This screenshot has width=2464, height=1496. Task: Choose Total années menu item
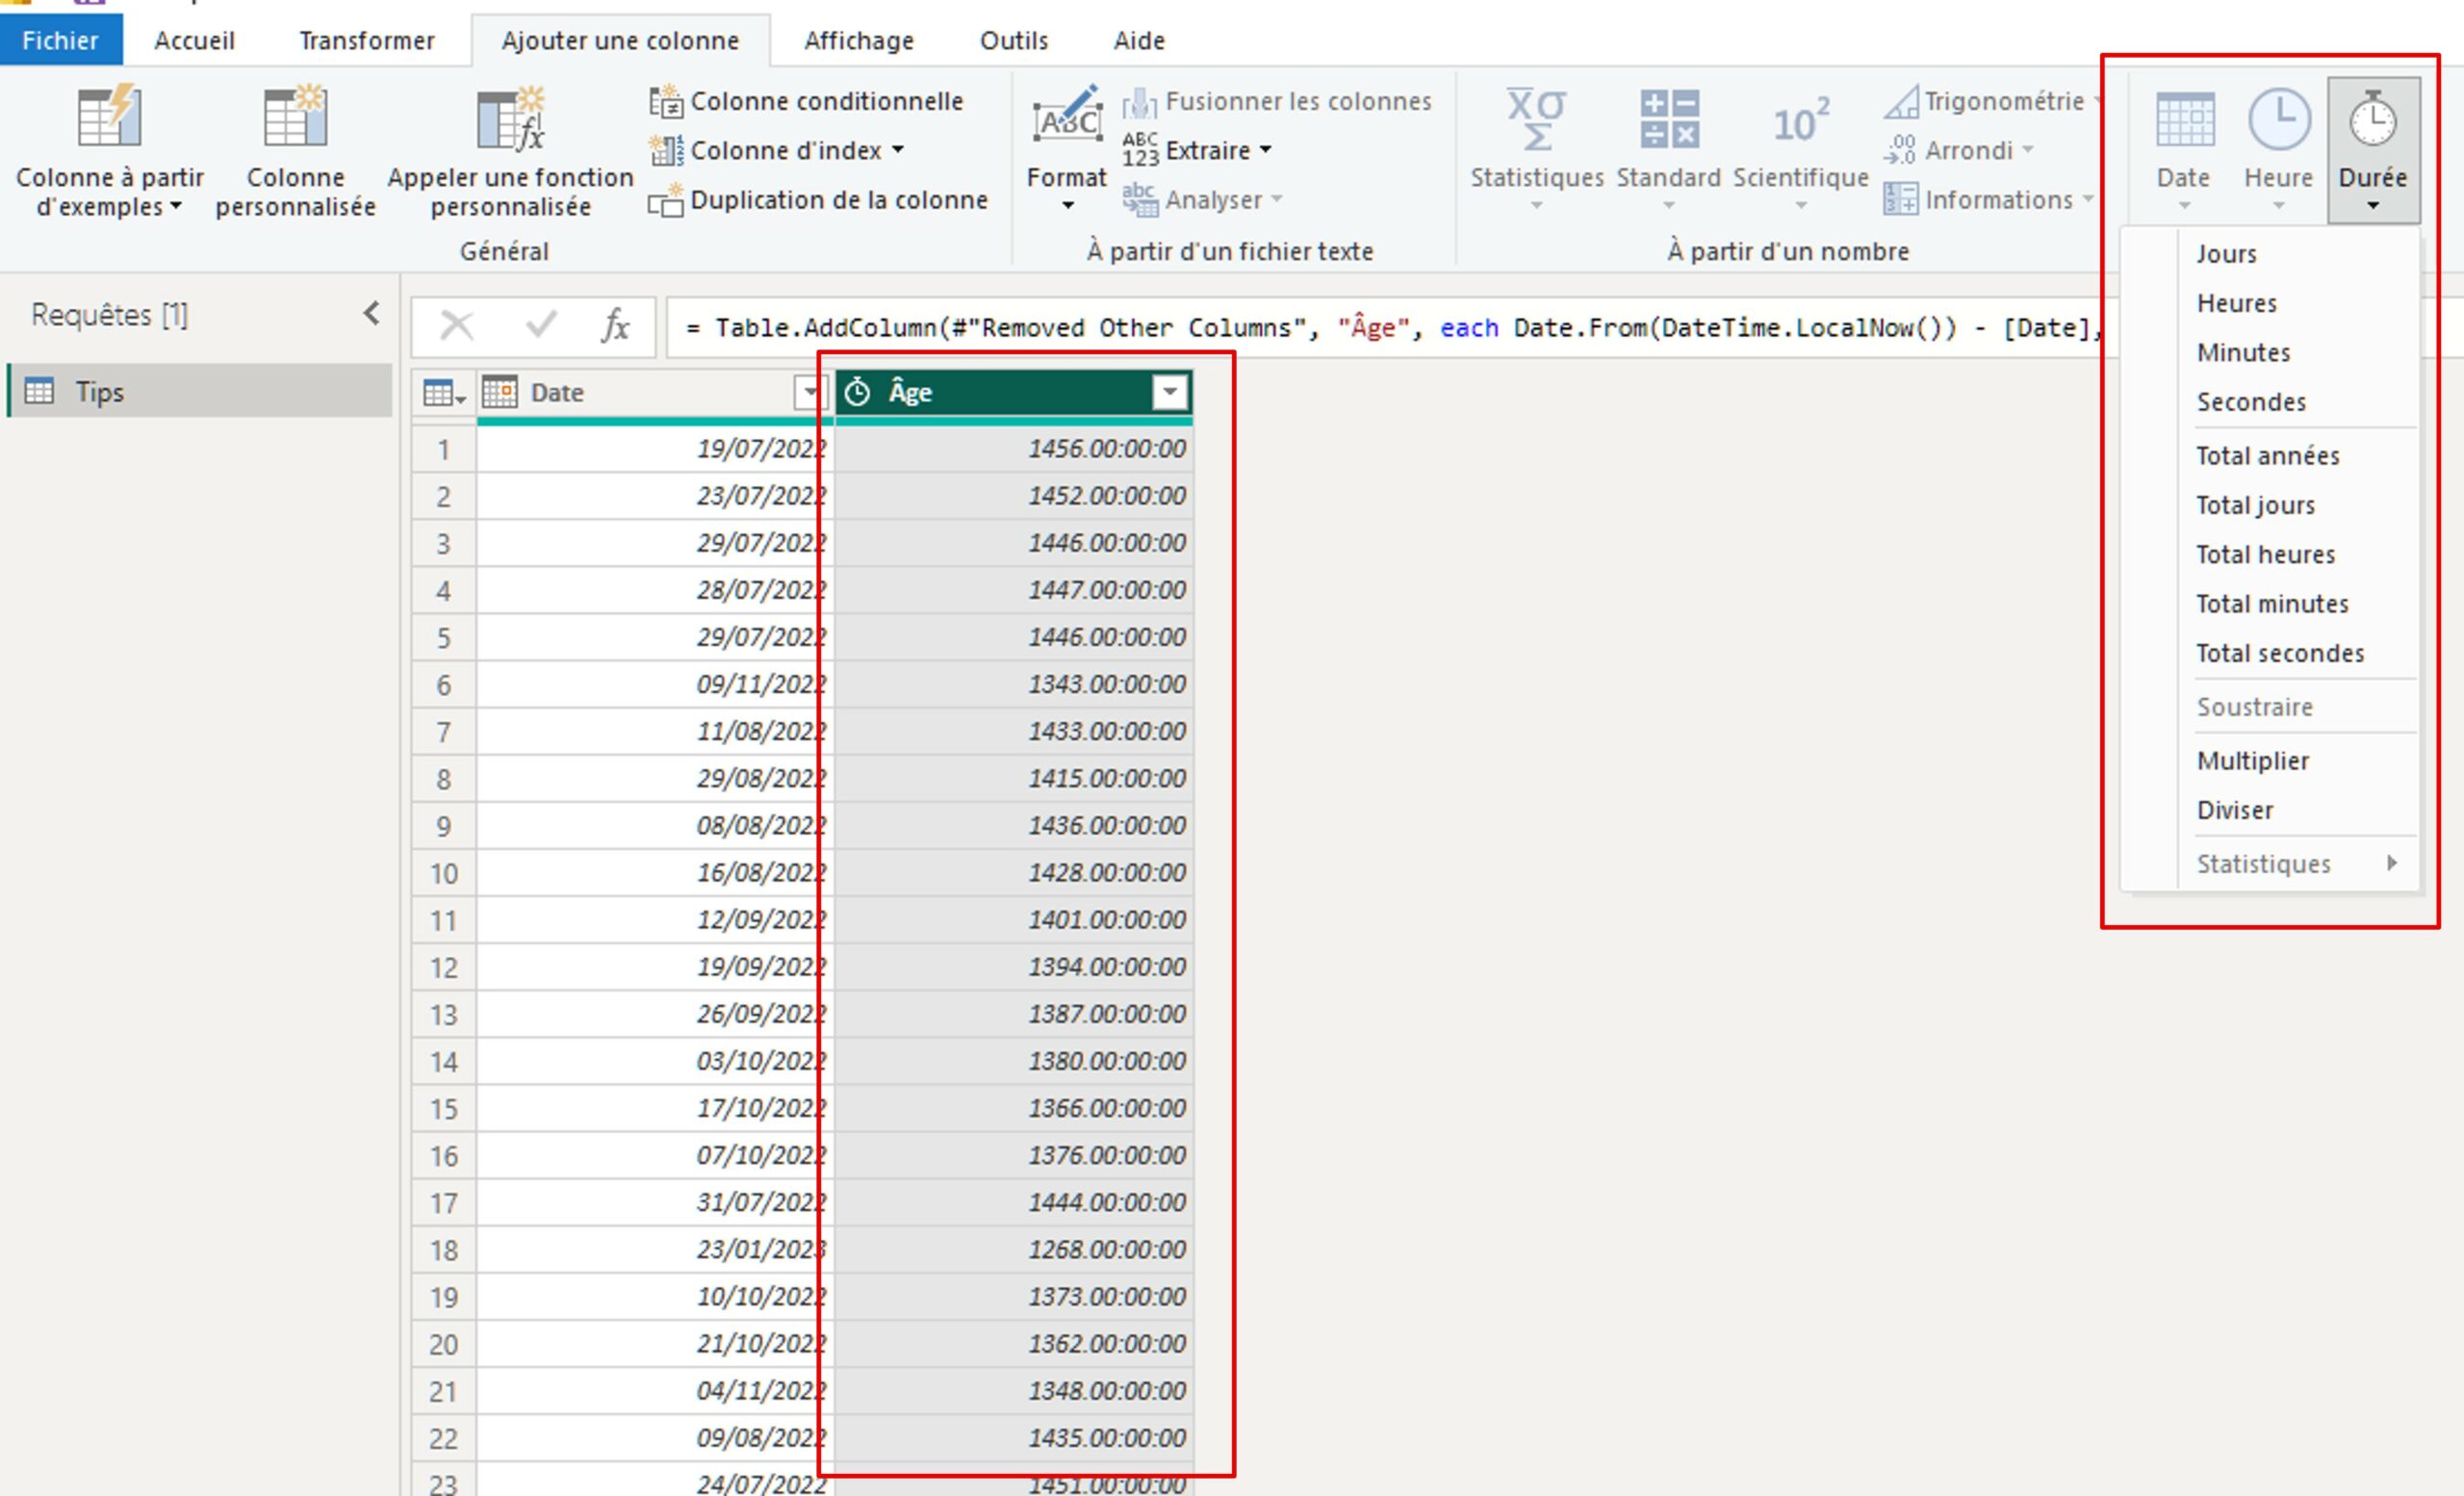(x=2270, y=456)
